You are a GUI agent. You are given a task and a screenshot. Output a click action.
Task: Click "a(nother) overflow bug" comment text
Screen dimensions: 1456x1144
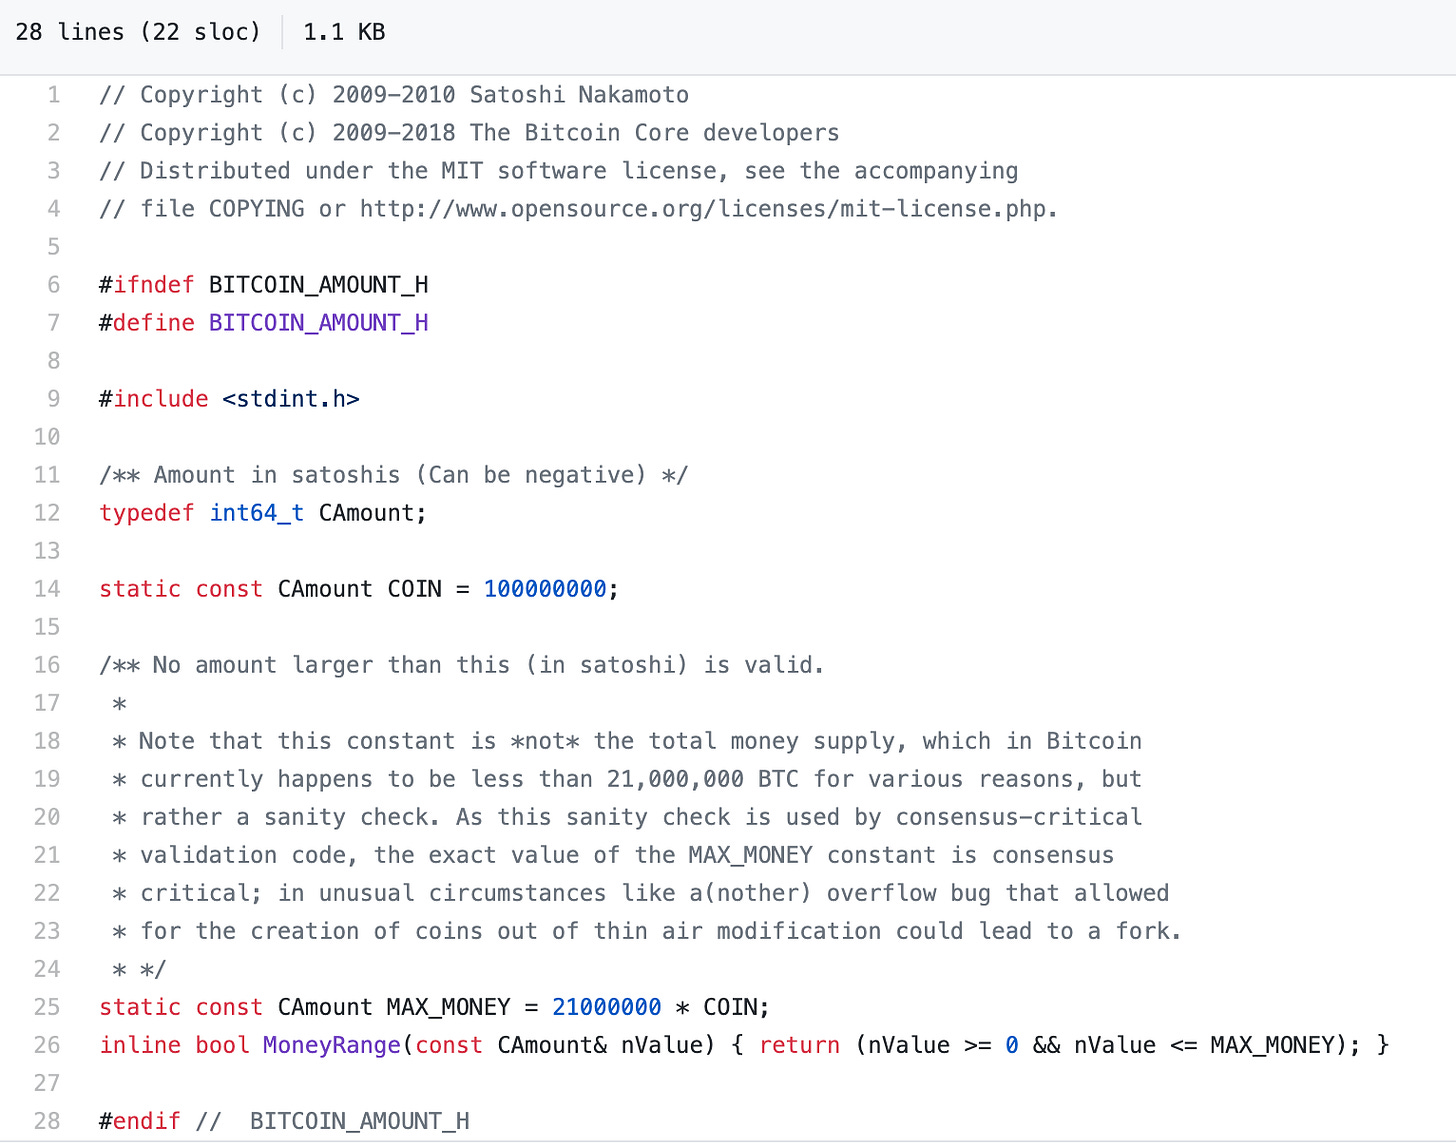click(x=840, y=893)
